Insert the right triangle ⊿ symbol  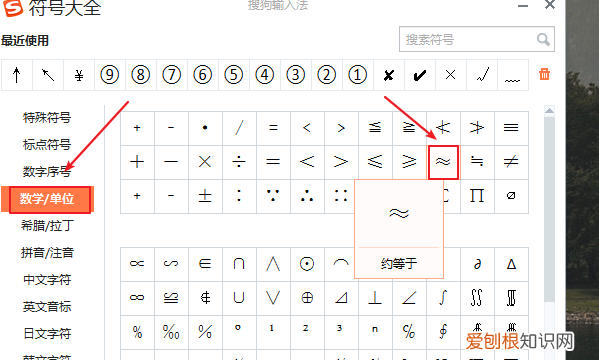click(341, 298)
